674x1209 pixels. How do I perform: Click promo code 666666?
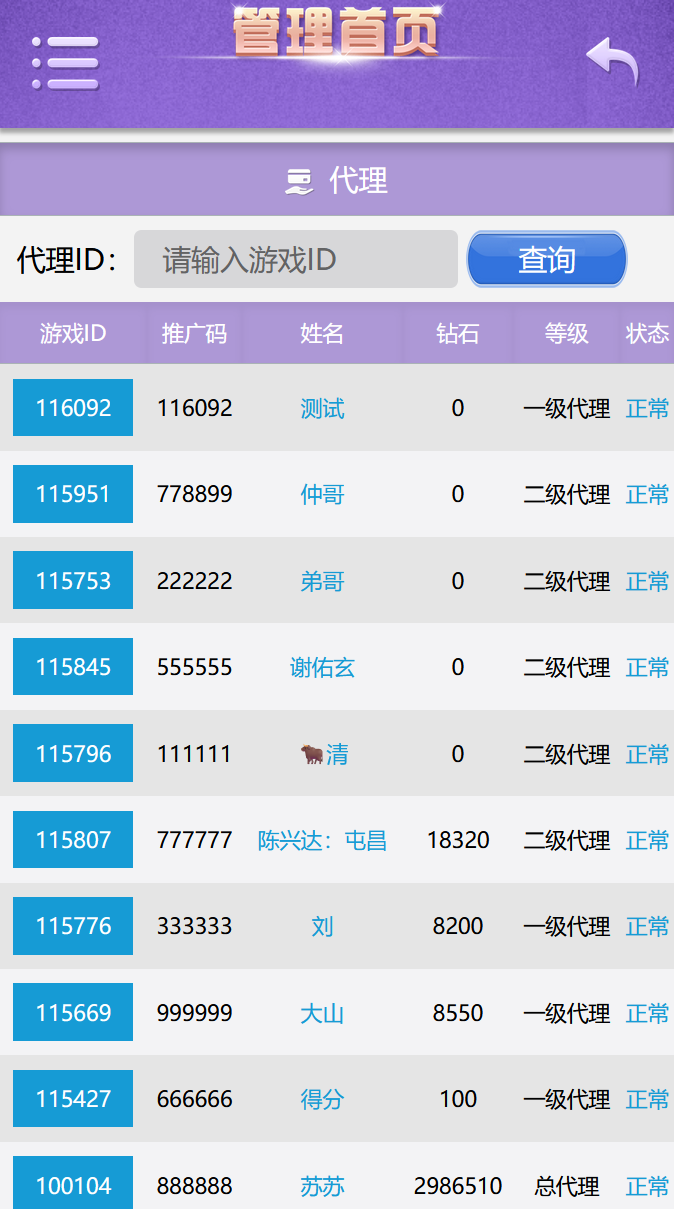[x=194, y=1099]
